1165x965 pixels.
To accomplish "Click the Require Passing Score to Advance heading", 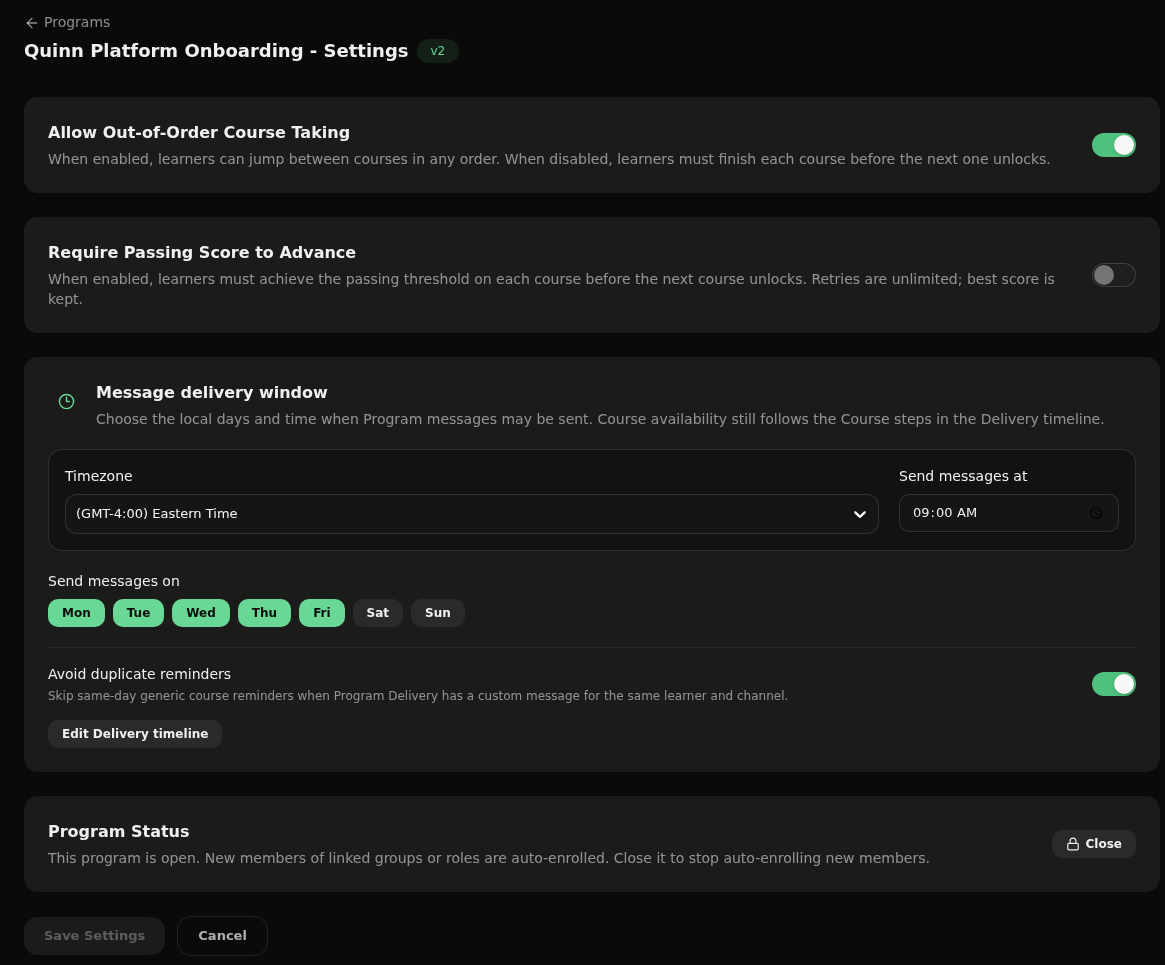I will [202, 253].
